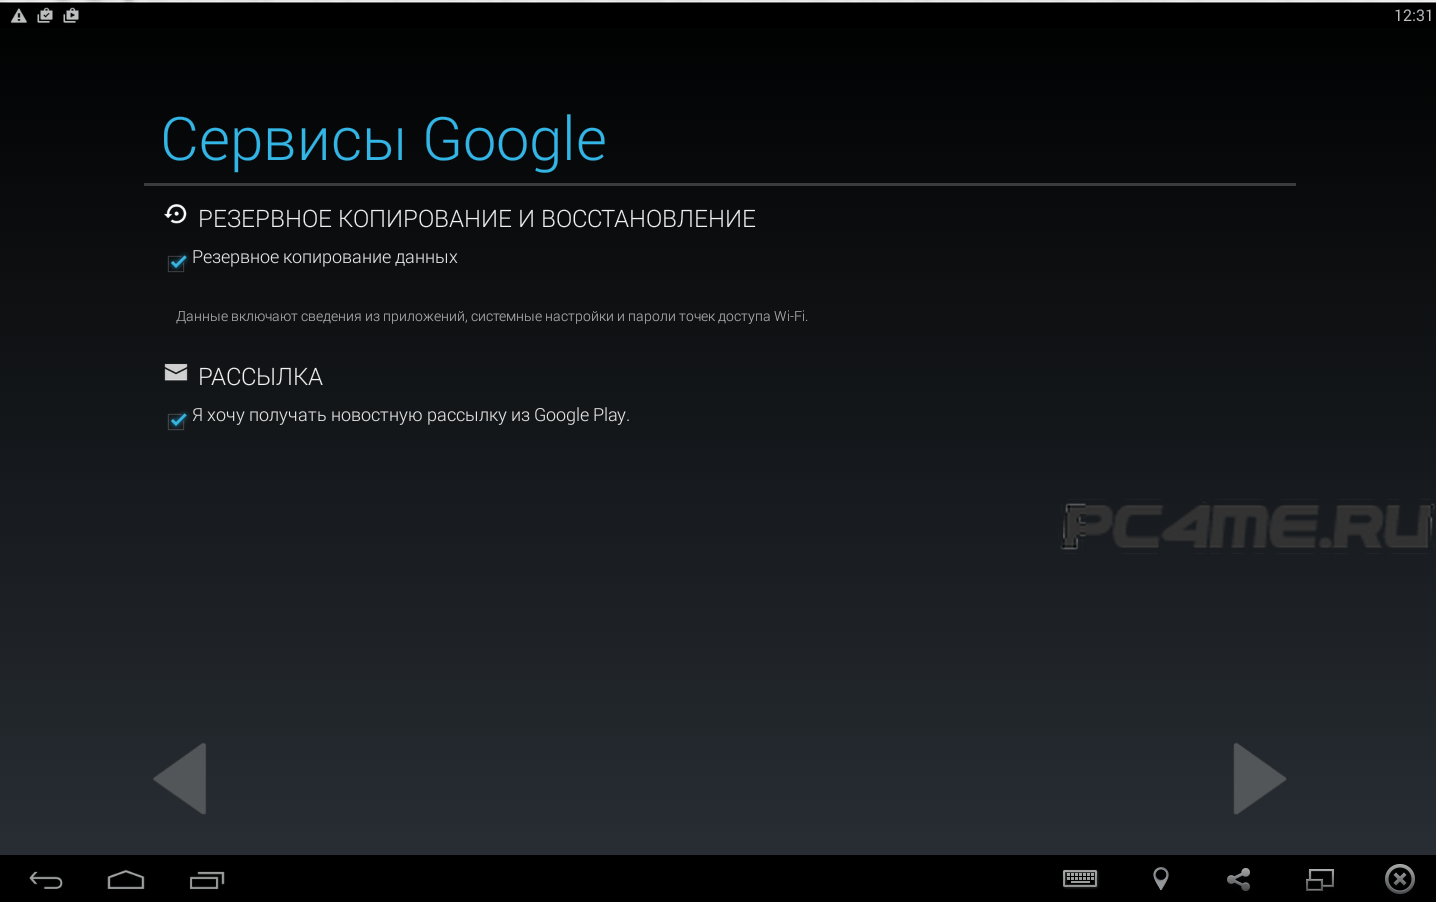This screenshot has width=1436, height=902.
Task: Click the Я хочу получать новостную рассылку label
Action: (x=411, y=415)
